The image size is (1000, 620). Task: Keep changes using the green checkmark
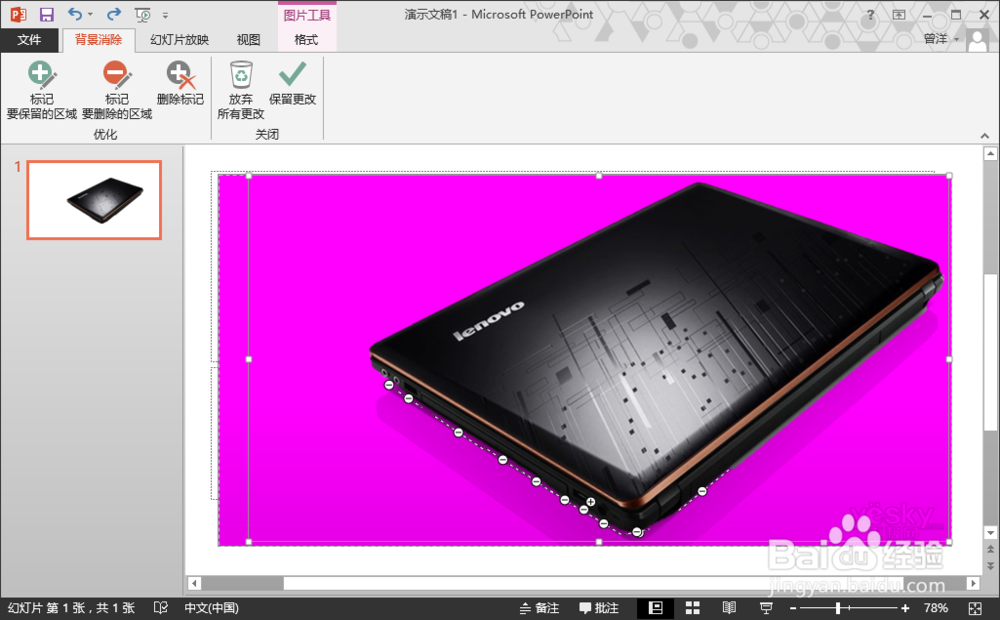coord(292,84)
